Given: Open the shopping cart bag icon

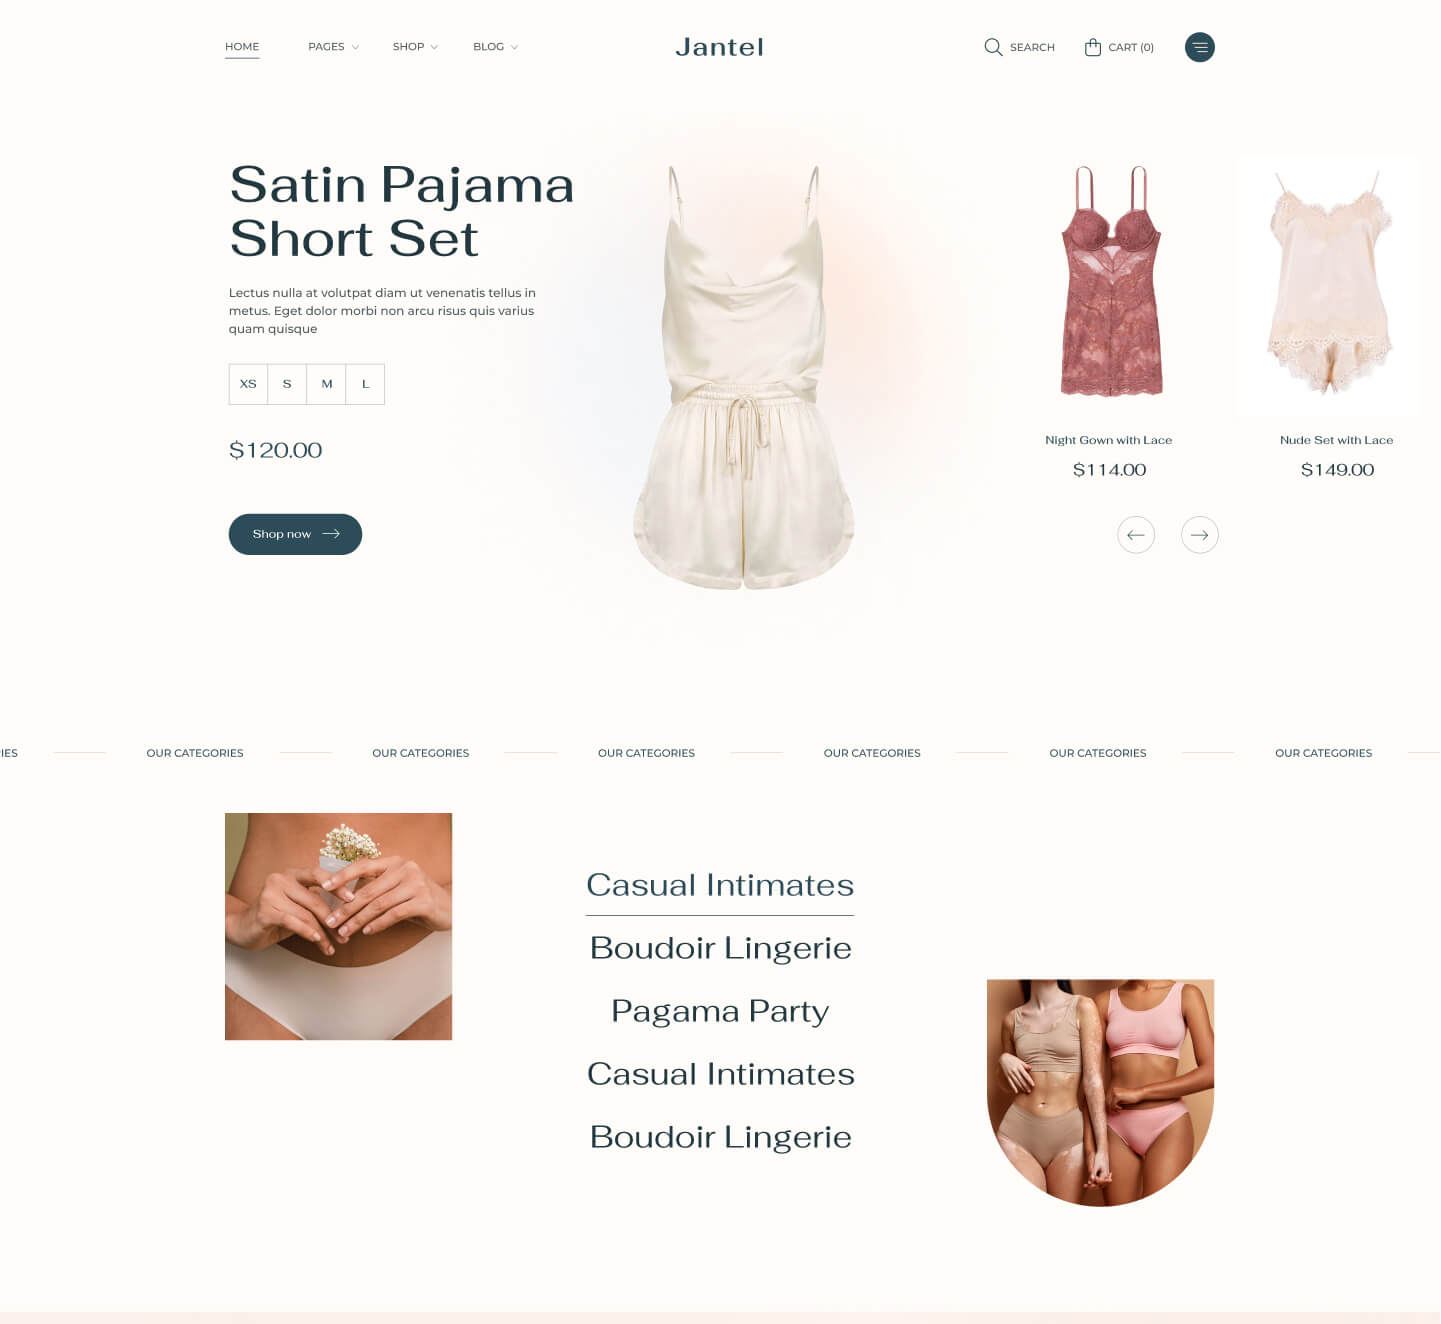Looking at the screenshot, I should coord(1093,47).
